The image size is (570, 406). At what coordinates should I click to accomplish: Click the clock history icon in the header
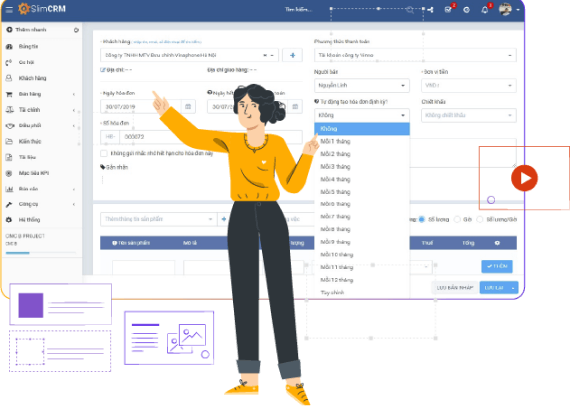[466, 10]
